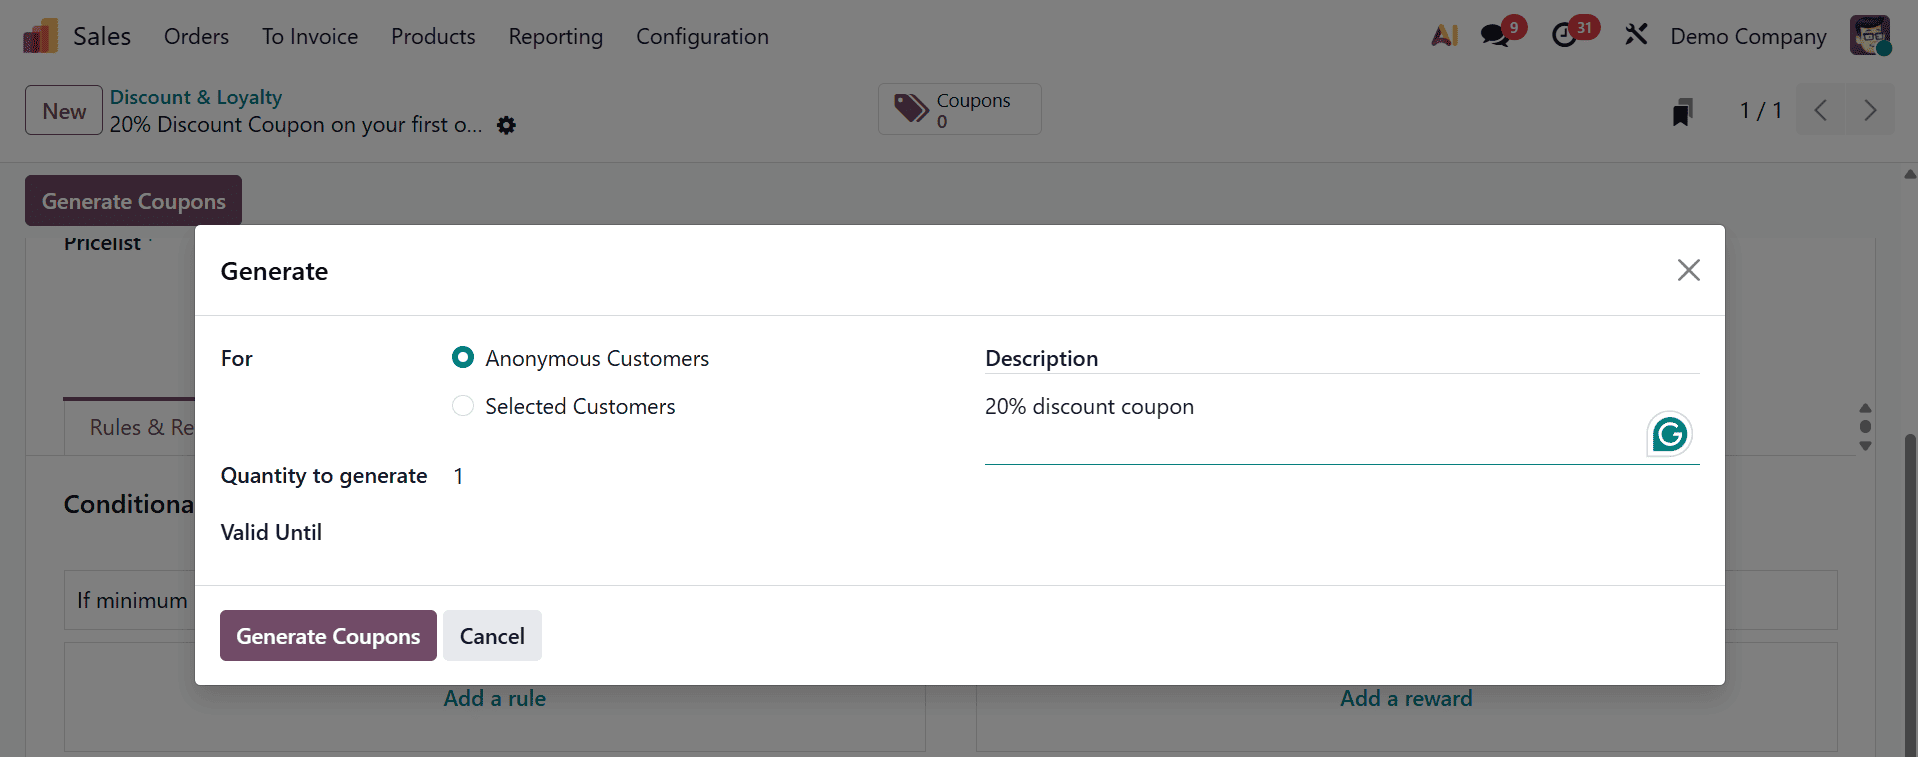Viewport: 1918px width, 757px height.
Task: Click the 1 / 1 pager counter
Action: [x=1760, y=110]
